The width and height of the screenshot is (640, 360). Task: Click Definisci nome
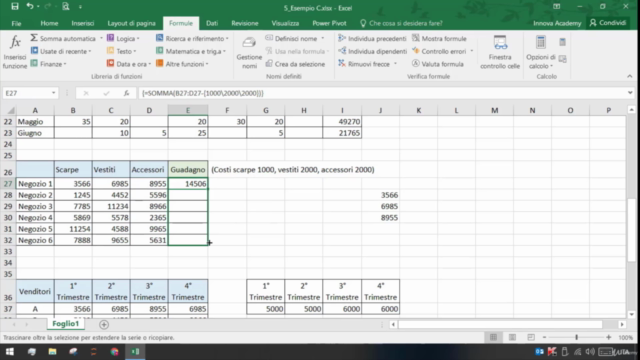click(291, 38)
